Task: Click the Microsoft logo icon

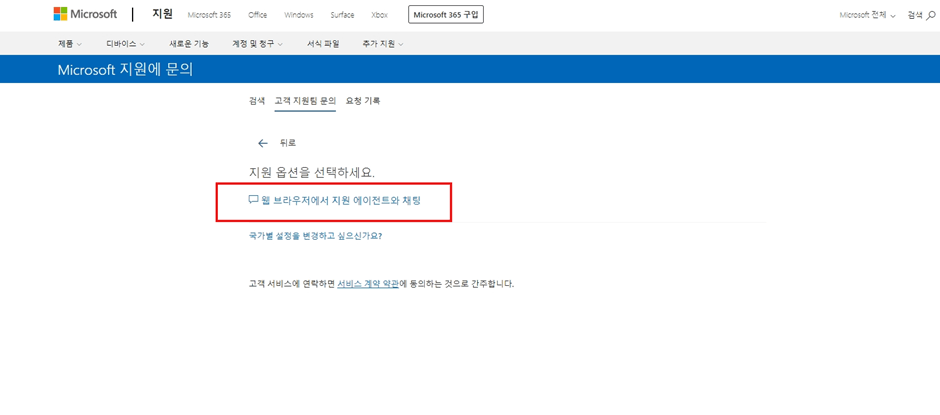Action: pos(60,14)
